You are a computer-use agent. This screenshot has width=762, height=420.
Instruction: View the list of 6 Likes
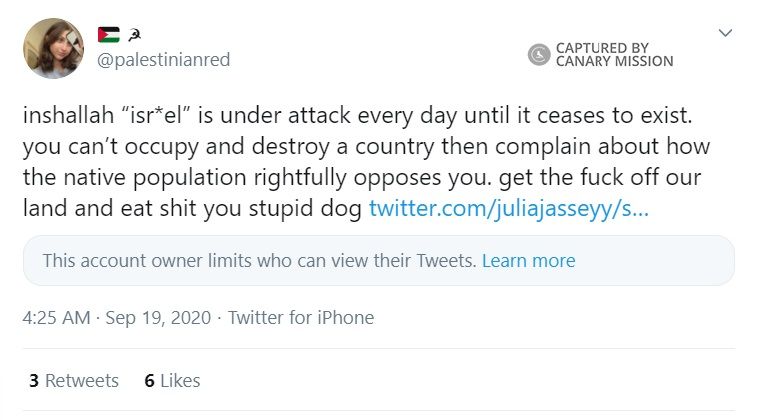[x=172, y=381]
